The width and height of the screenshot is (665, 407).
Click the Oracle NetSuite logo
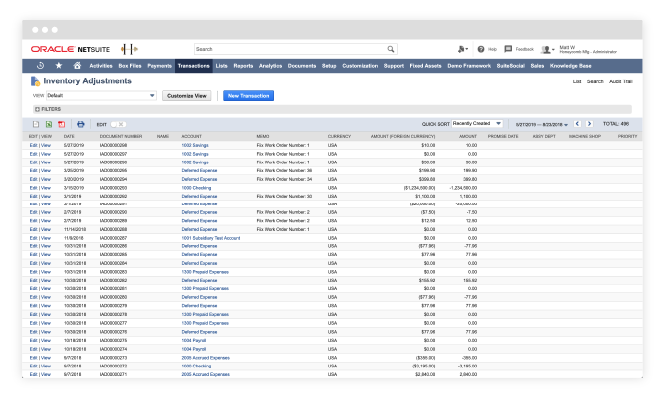[x=70, y=49]
